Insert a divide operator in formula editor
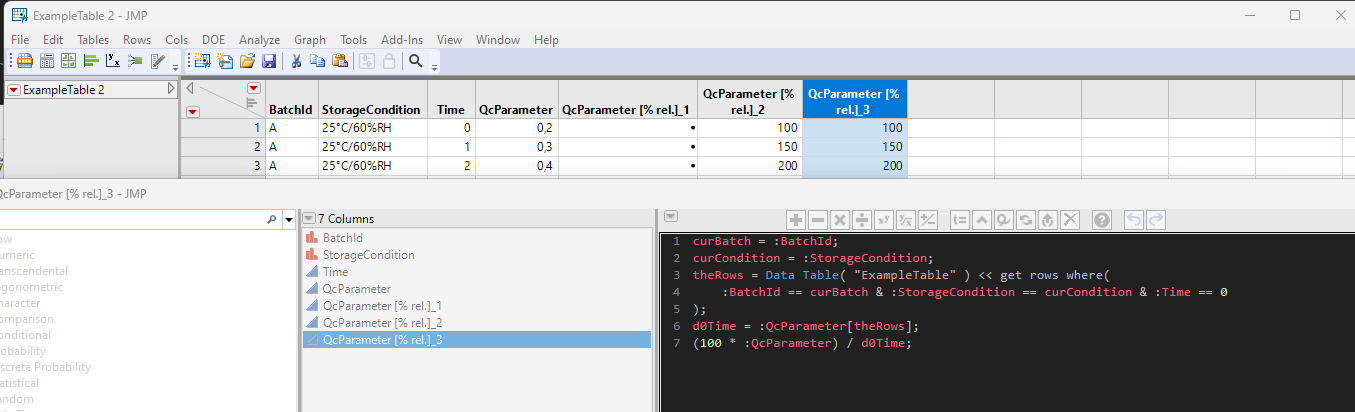 coord(862,219)
